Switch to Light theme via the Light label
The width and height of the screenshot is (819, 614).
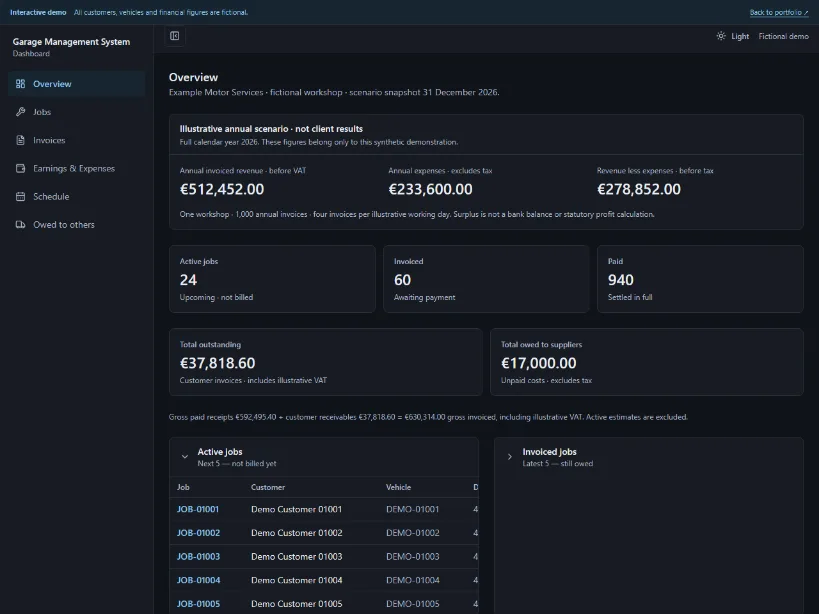pyautogui.click(x=740, y=36)
